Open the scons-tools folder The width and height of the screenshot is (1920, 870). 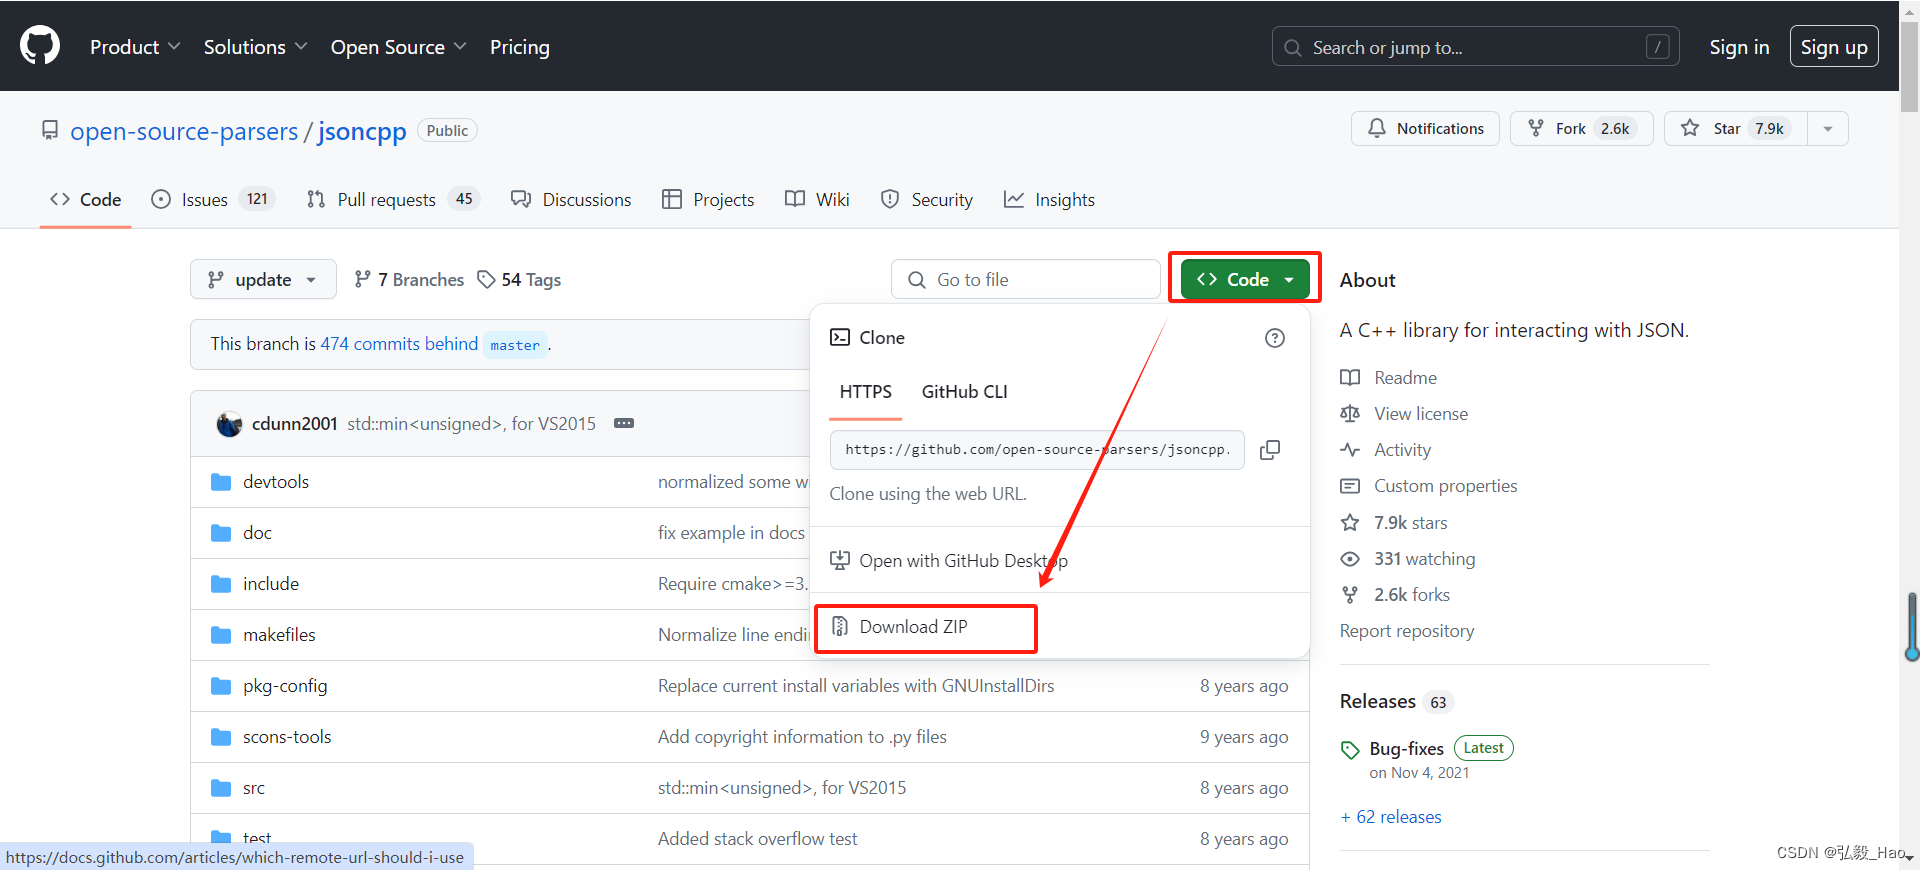[287, 737]
